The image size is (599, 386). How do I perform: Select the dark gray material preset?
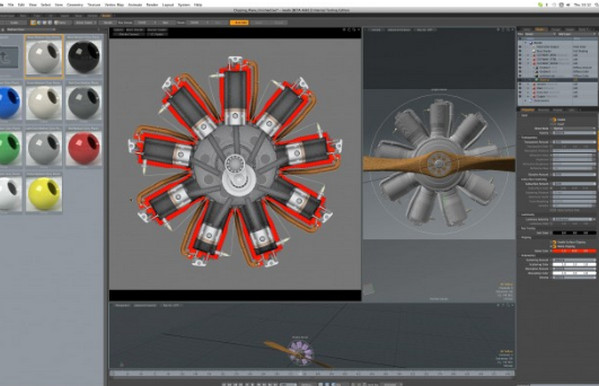tap(84, 102)
